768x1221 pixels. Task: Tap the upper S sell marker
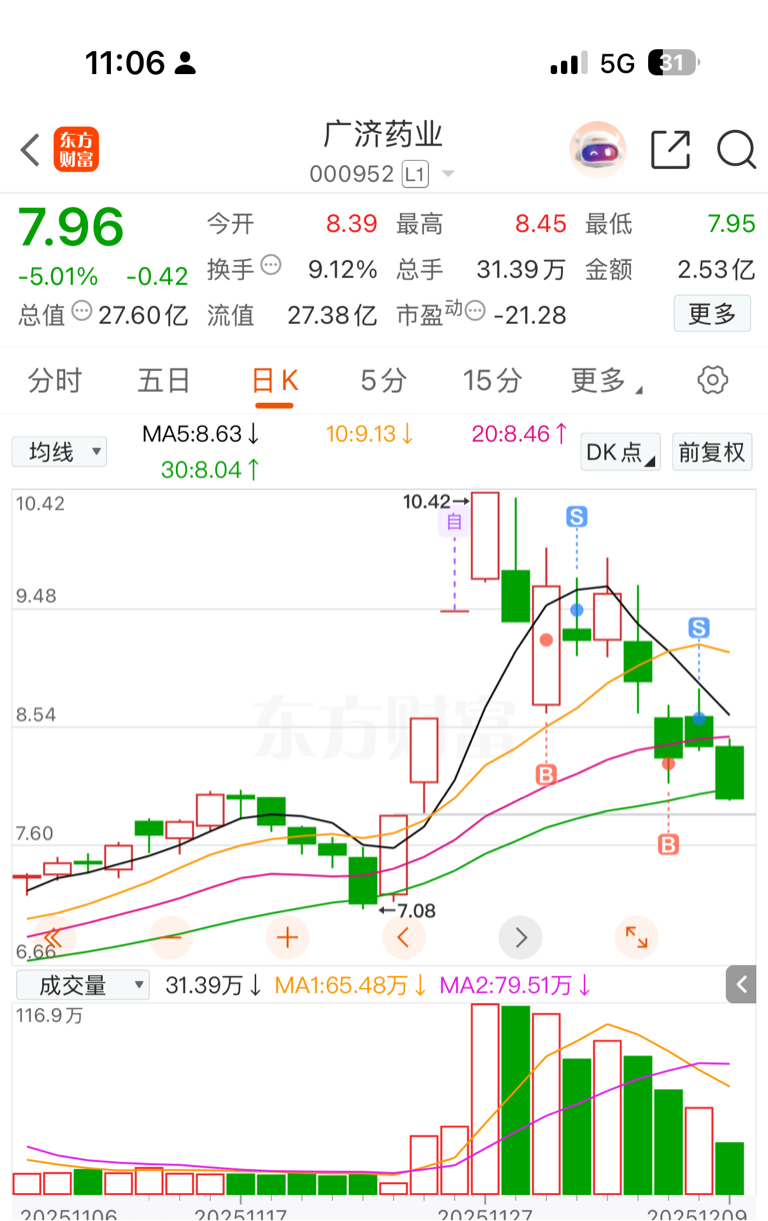[577, 517]
